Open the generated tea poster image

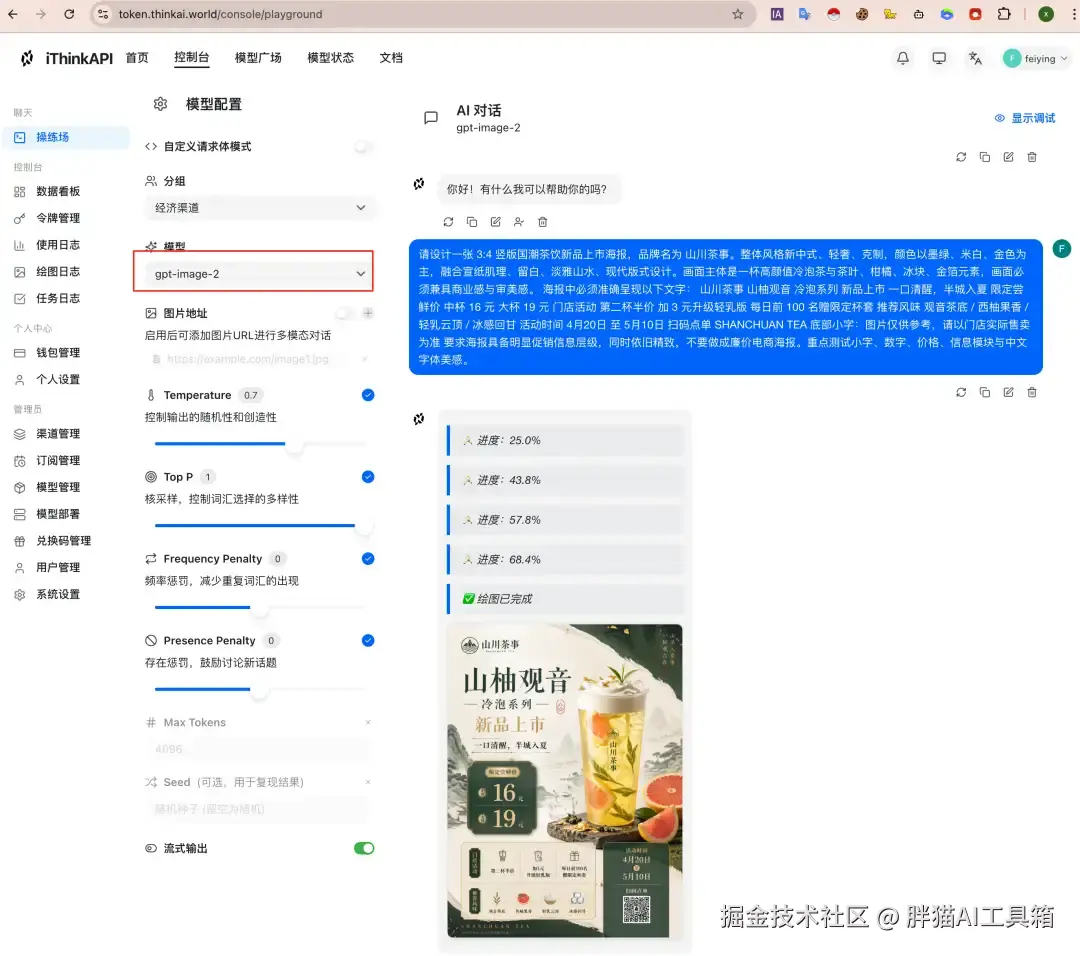click(x=565, y=781)
